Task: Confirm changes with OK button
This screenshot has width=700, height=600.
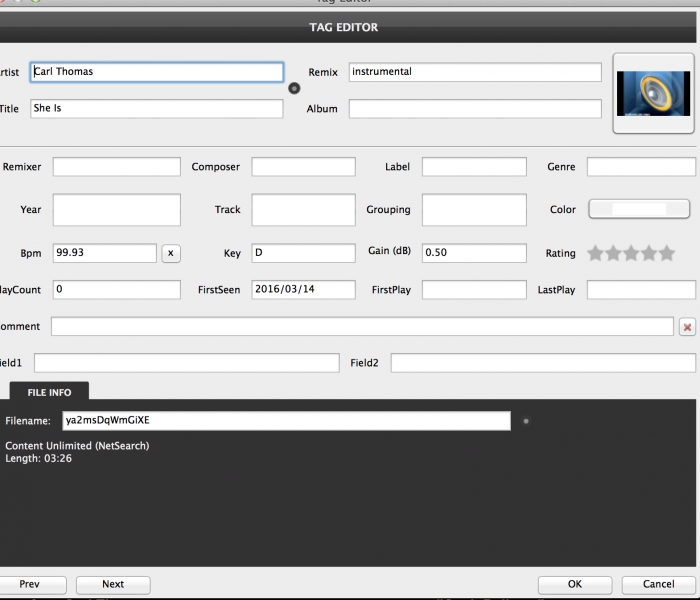Action: pos(574,584)
